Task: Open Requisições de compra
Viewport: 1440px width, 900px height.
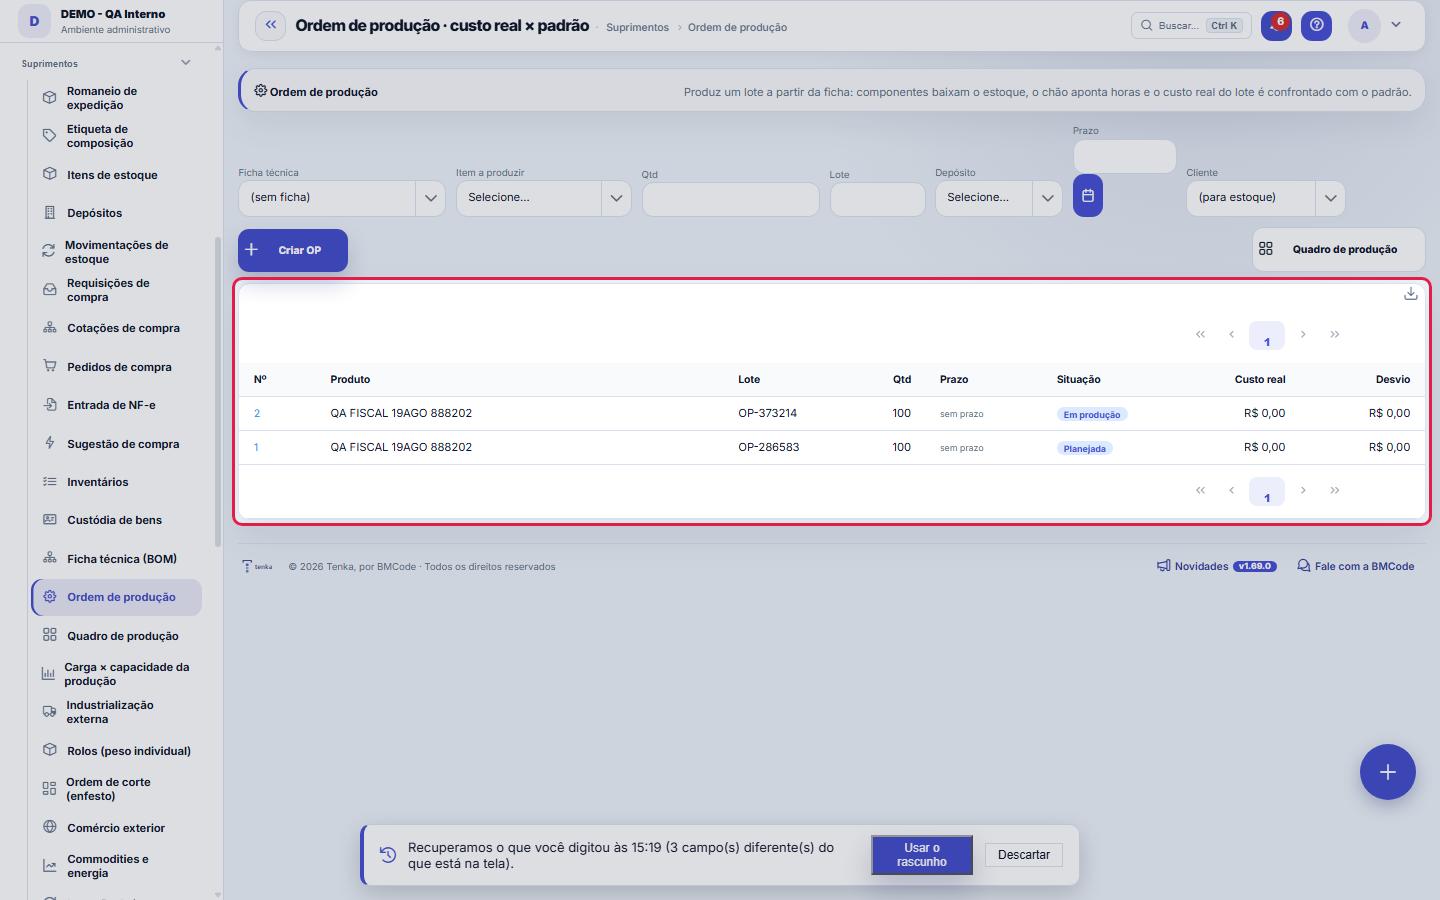Action: pyautogui.click(x=117, y=290)
